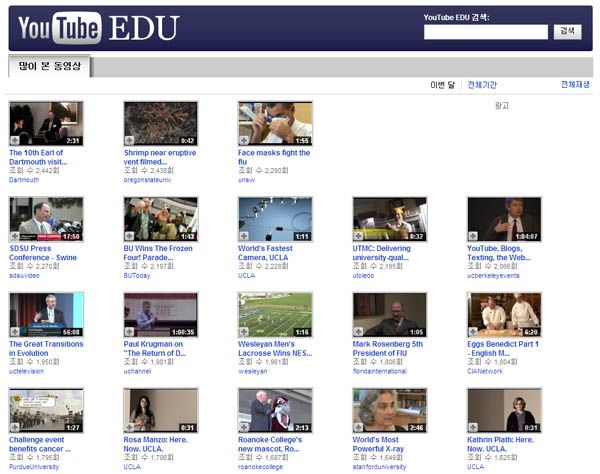Visit the uctelevision channel link

point(26,371)
